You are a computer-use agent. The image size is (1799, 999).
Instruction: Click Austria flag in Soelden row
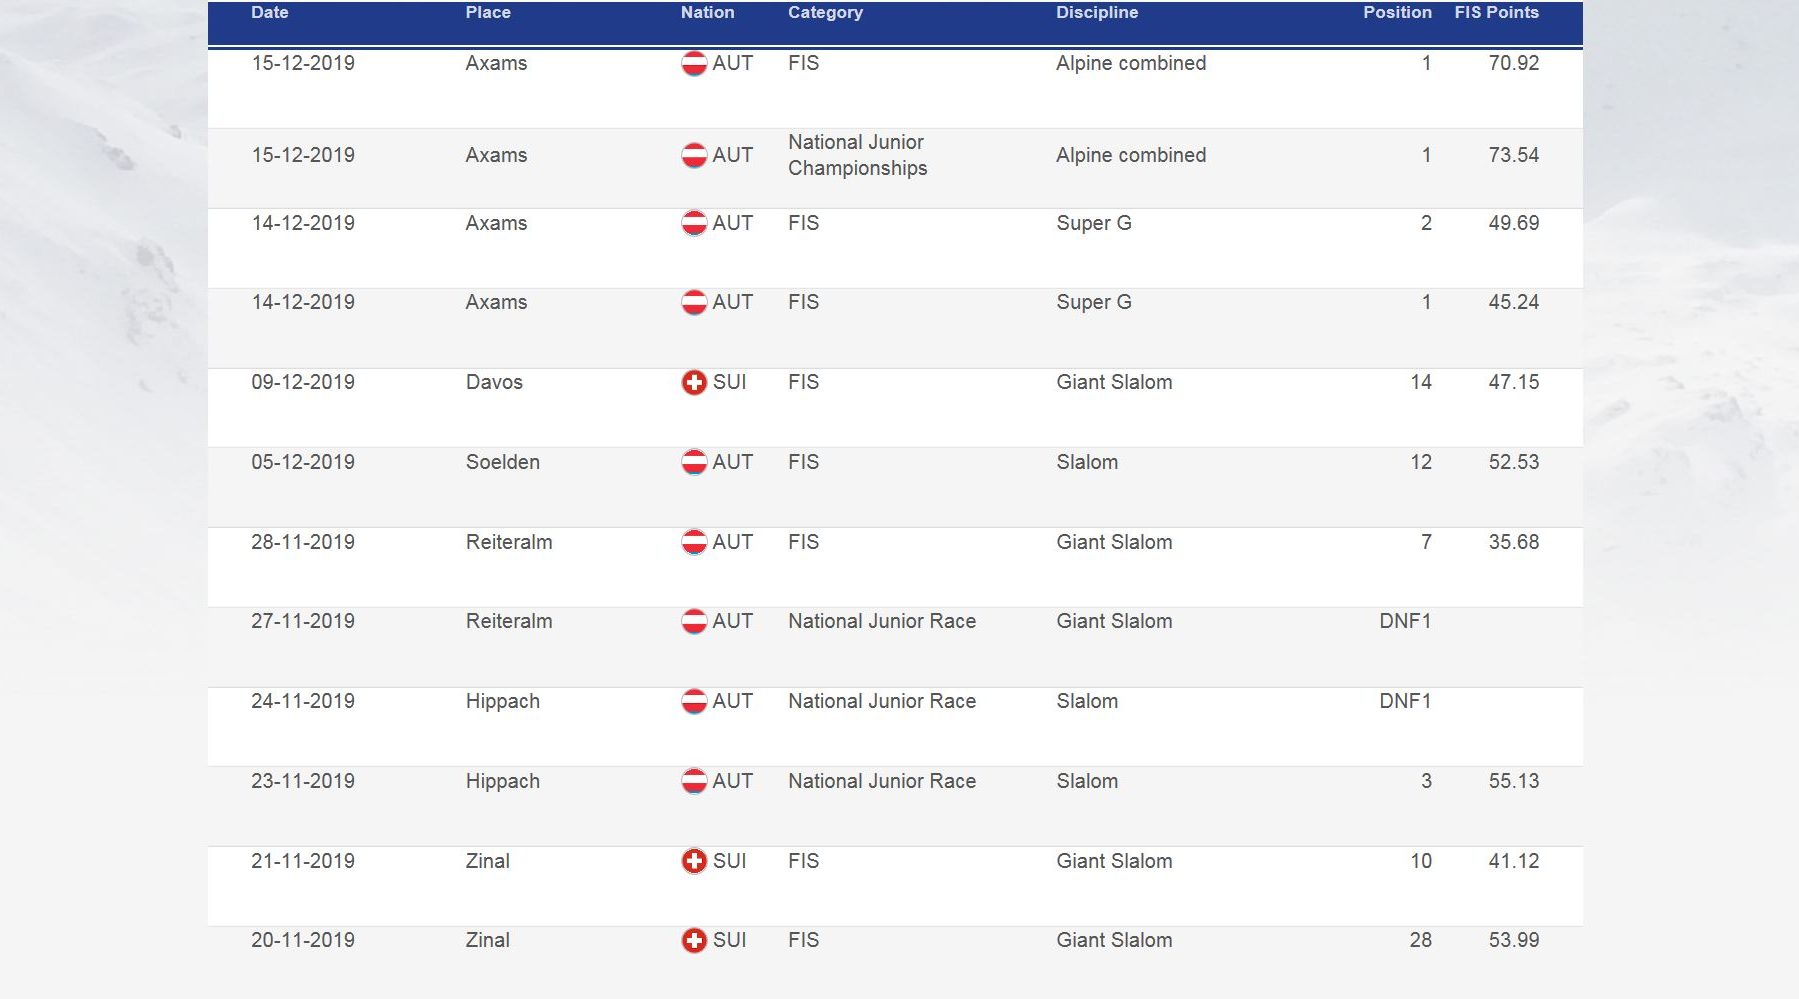pyautogui.click(x=694, y=462)
